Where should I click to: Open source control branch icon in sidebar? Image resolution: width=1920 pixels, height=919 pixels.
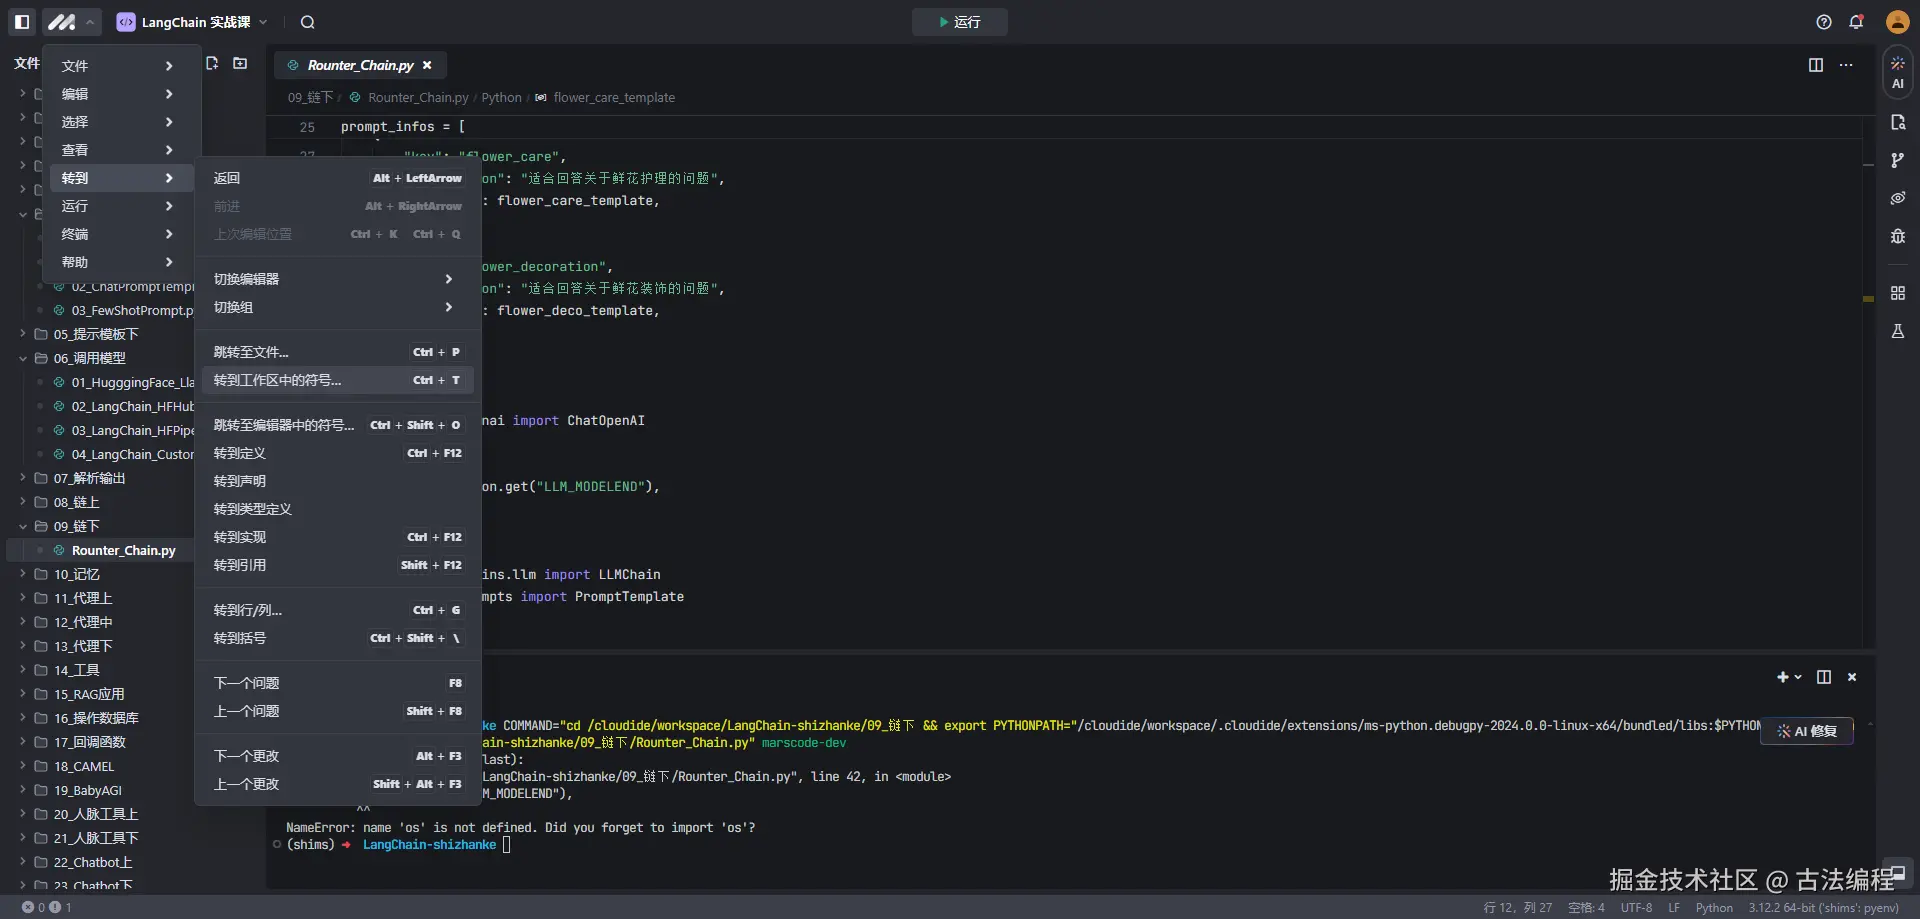1897,160
